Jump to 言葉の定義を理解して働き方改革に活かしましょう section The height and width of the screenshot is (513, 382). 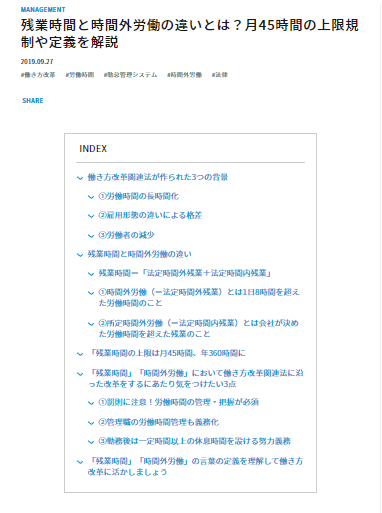(195, 466)
